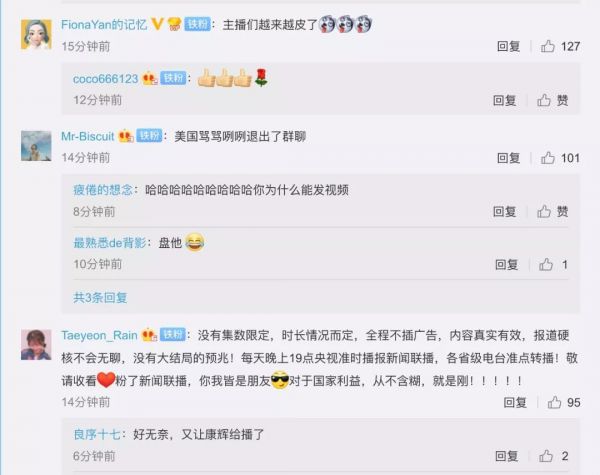The width and height of the screenshot is (600, 475).
Task: Open 良序十七's profile via username
Action: pos(97,434)
